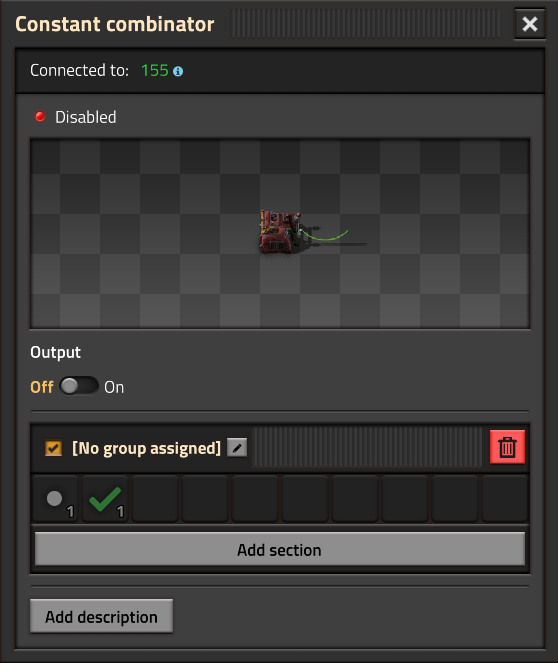The height and width of the screenshot is (663, 558).
Task: Open the Add description button
Action: pyautogui.click(x=101, y=616)
